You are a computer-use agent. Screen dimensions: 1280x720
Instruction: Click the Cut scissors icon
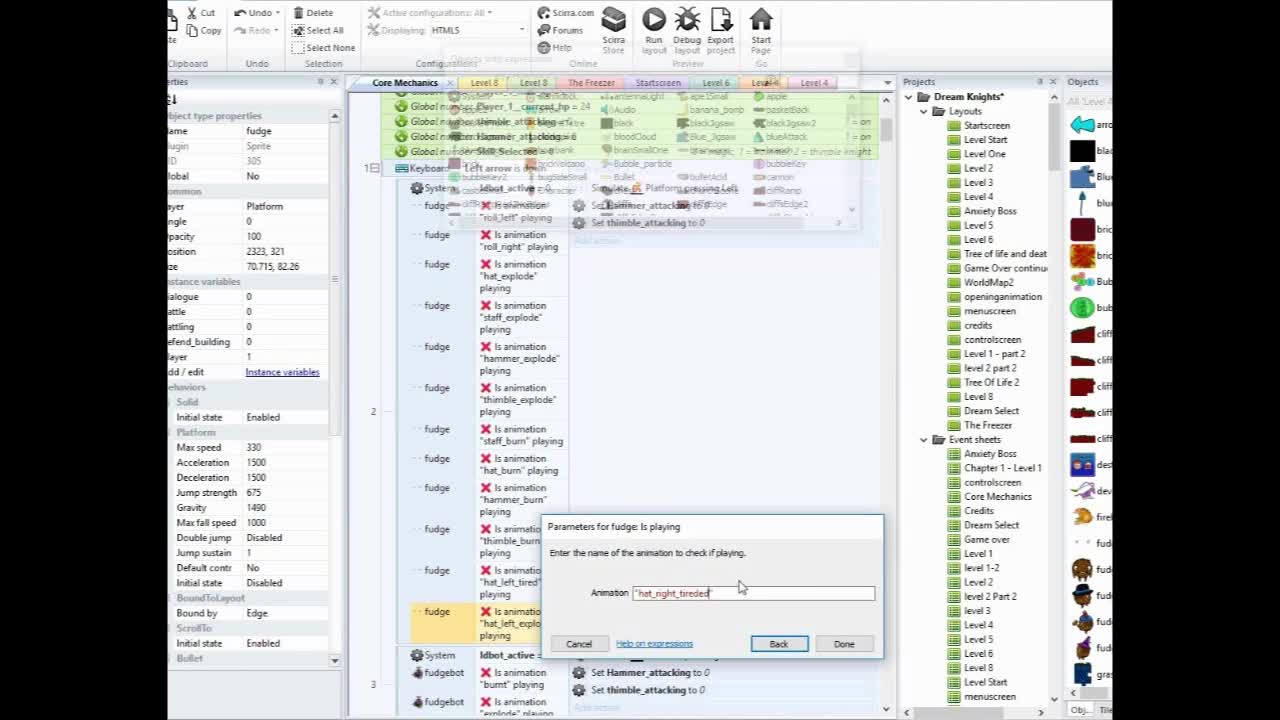tap(192, 13)
